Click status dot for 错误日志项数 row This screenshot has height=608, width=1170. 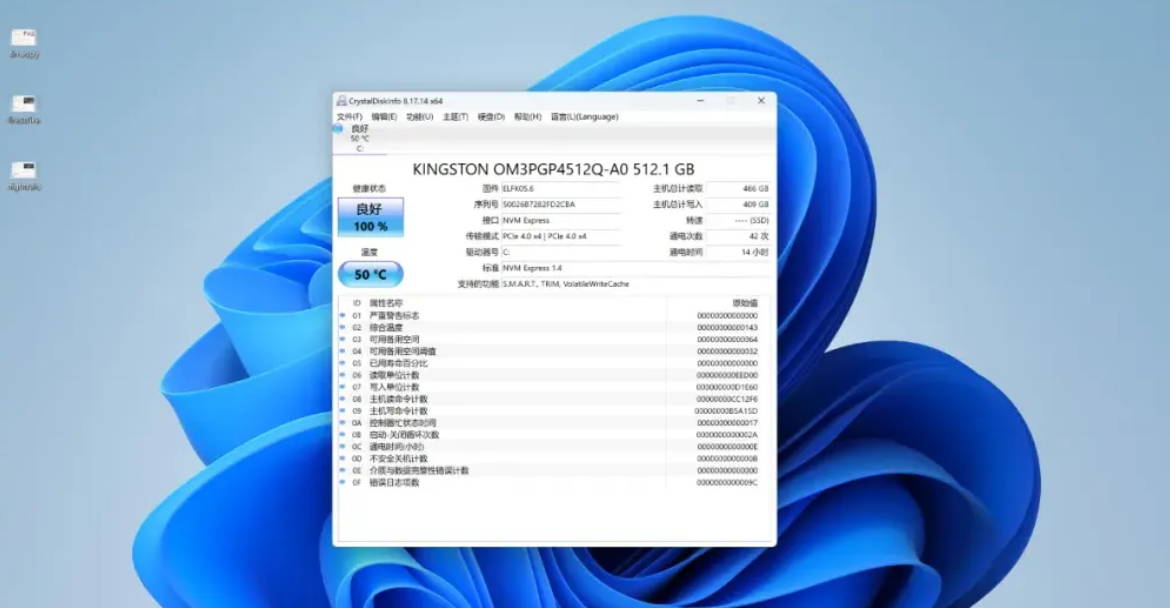[x=342, y=483]
